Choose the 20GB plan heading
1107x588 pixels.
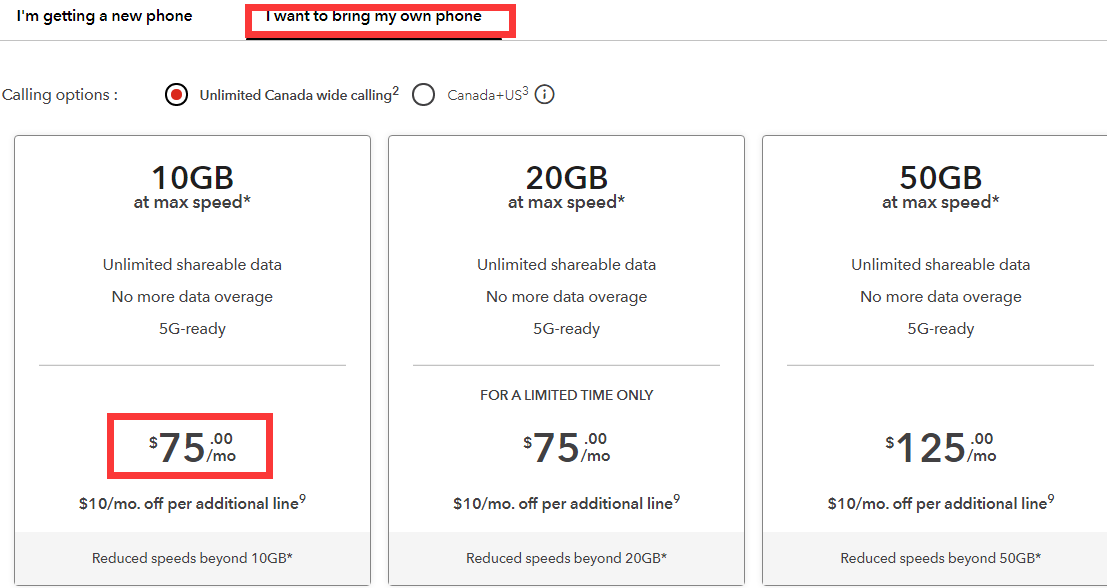[x=566, y=178]
